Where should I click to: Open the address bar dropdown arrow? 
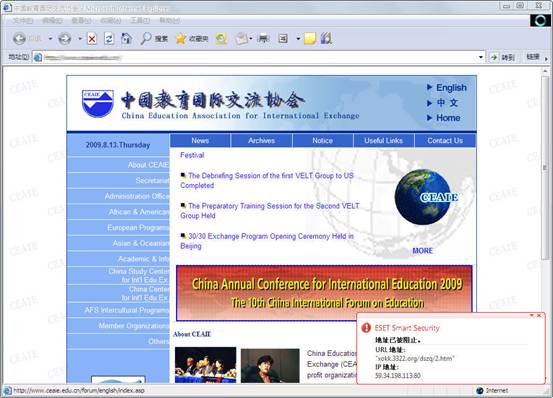point(481,57)
